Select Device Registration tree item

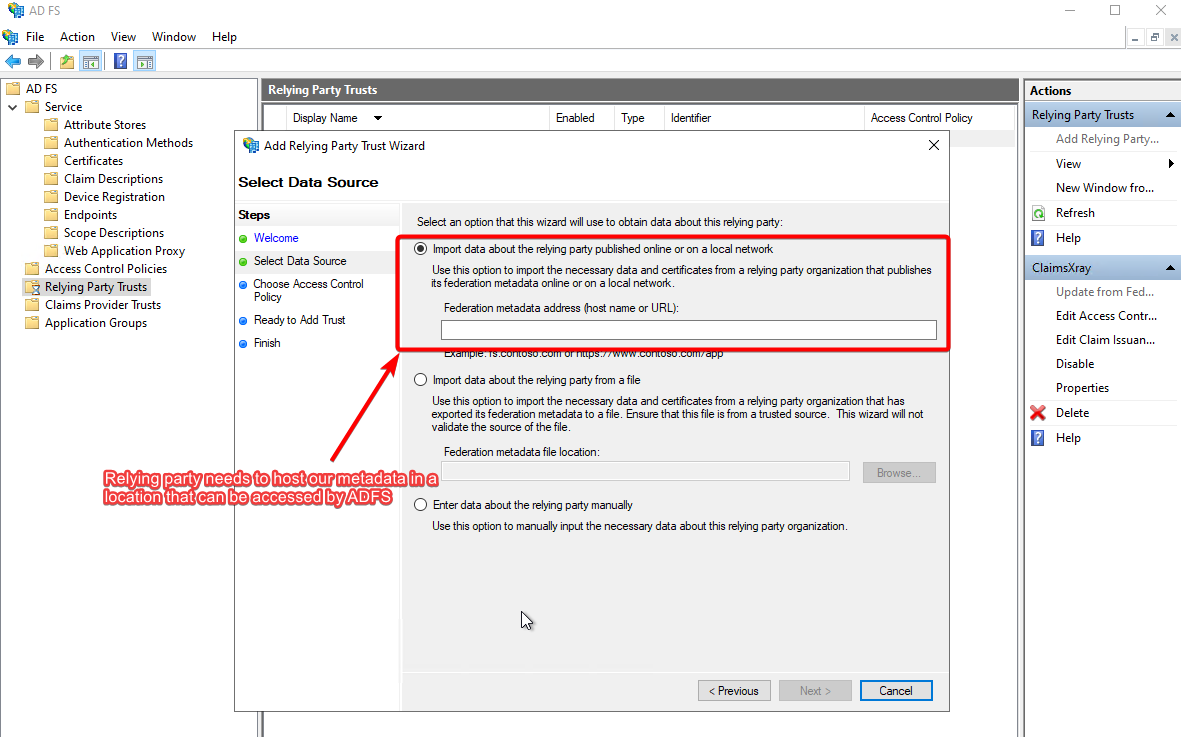114,197
